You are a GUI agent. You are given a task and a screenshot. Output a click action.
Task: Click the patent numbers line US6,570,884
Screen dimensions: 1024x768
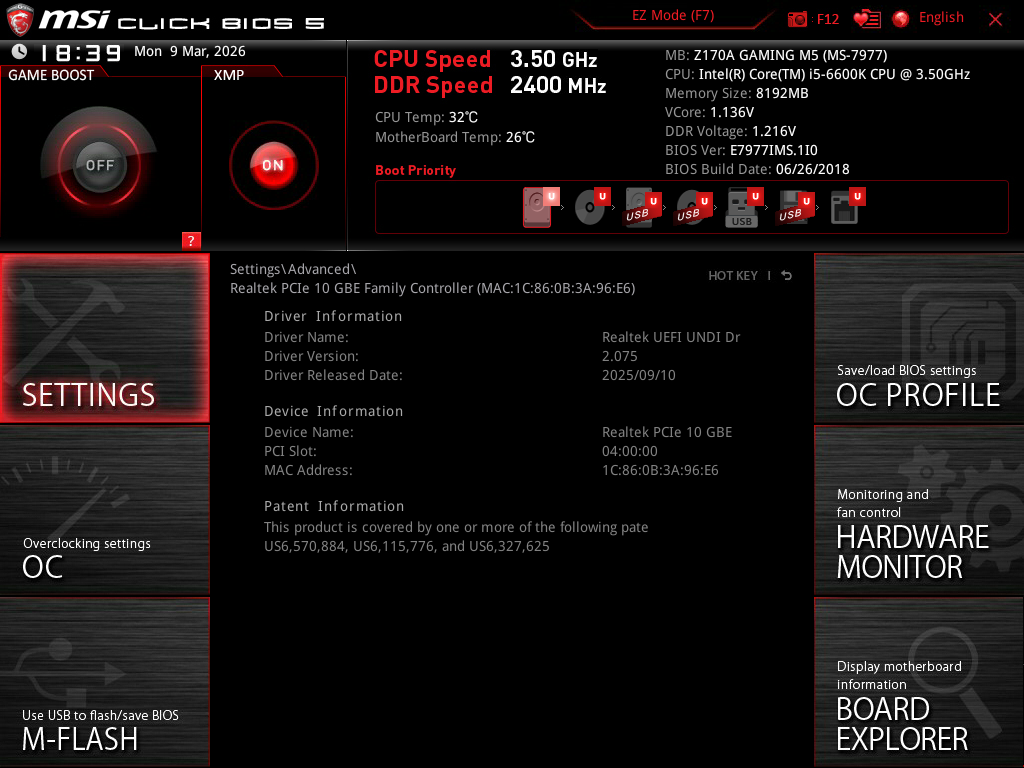(407, 546)
